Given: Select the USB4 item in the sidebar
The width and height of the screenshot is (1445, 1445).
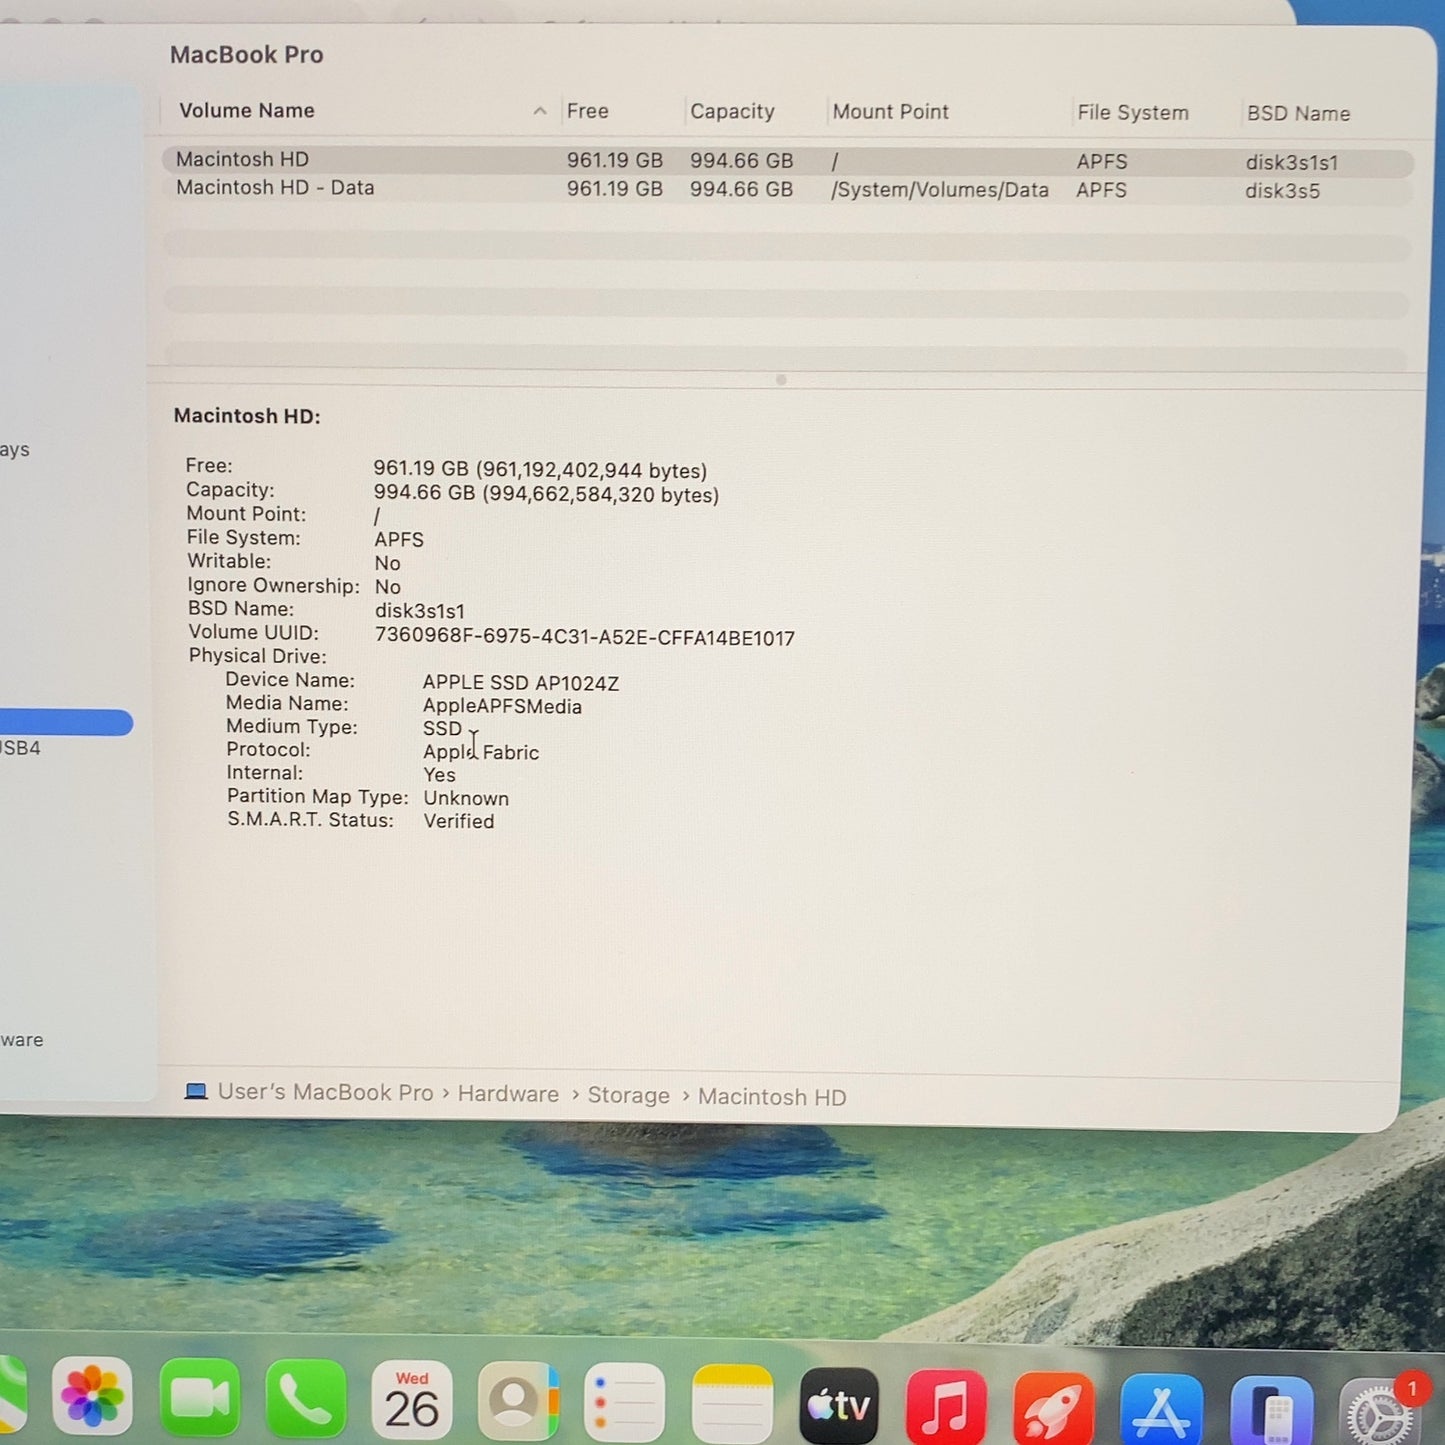Looking at the screenshot, I should (20, 748).
